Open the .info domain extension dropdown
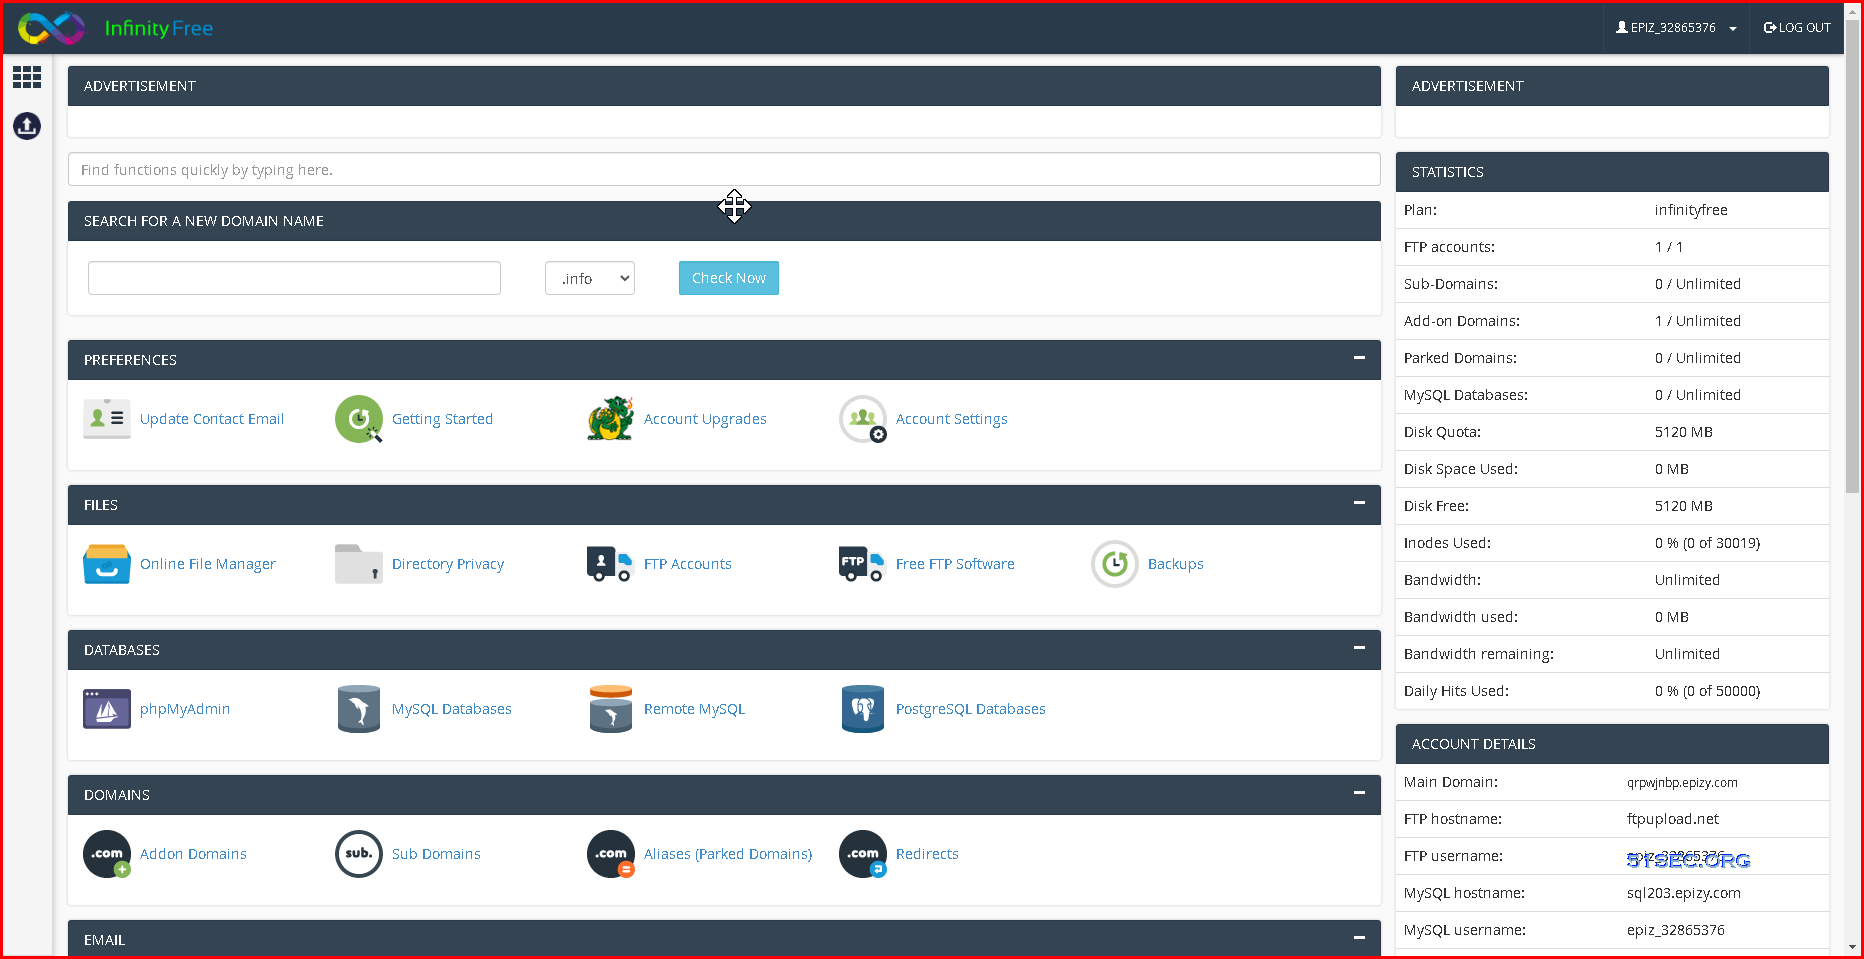 point(590,278)
